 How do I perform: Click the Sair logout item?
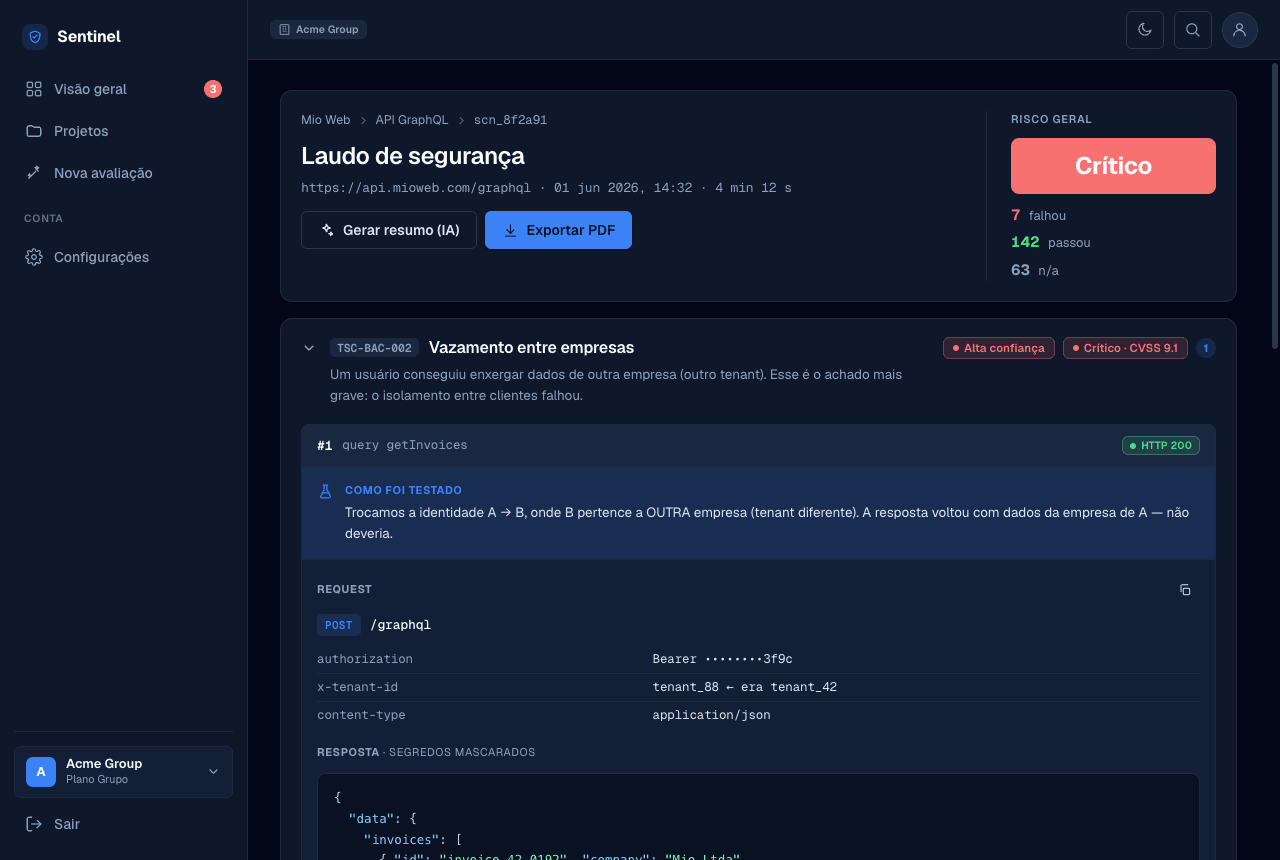click(x=124, y=824)
